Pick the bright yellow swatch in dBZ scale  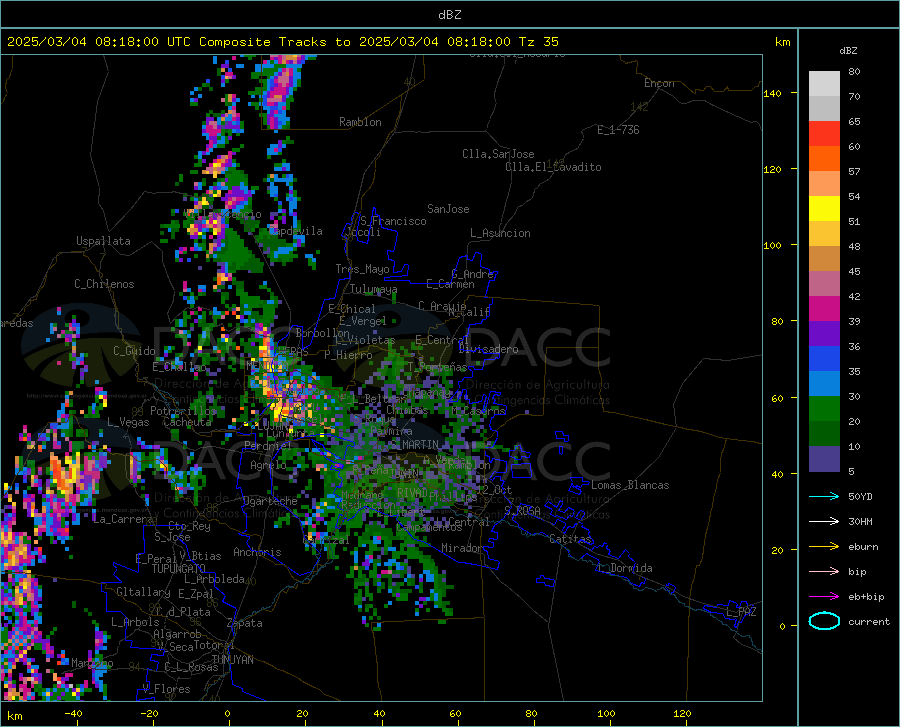(x=824, y=209)
